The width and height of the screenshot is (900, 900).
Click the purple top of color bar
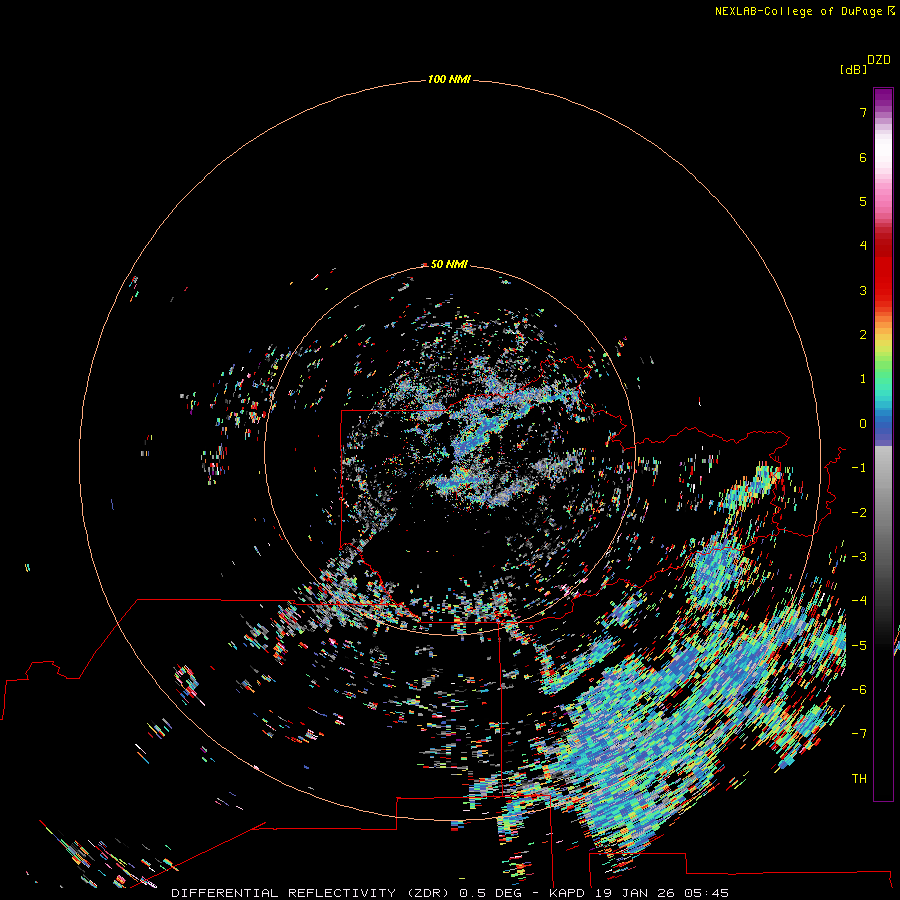(x=883, y=98)
